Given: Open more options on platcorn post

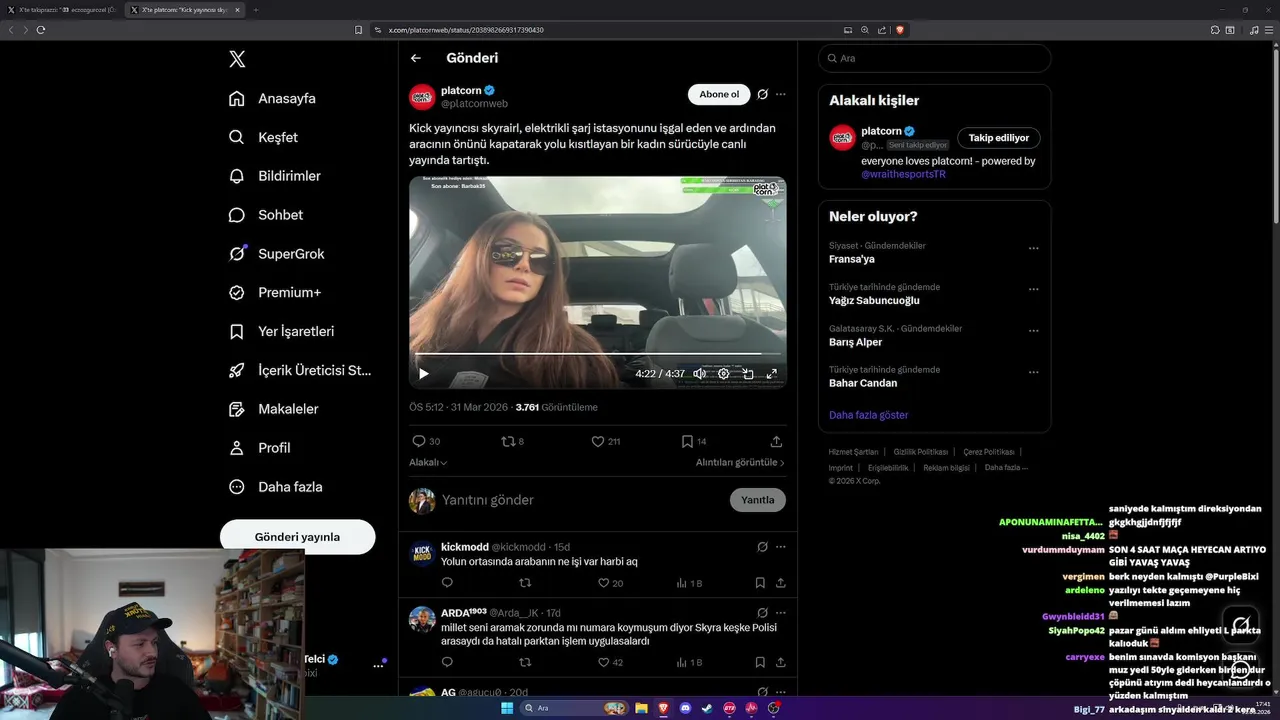Looking at the screenshot, I should click(x=781, y=94).
